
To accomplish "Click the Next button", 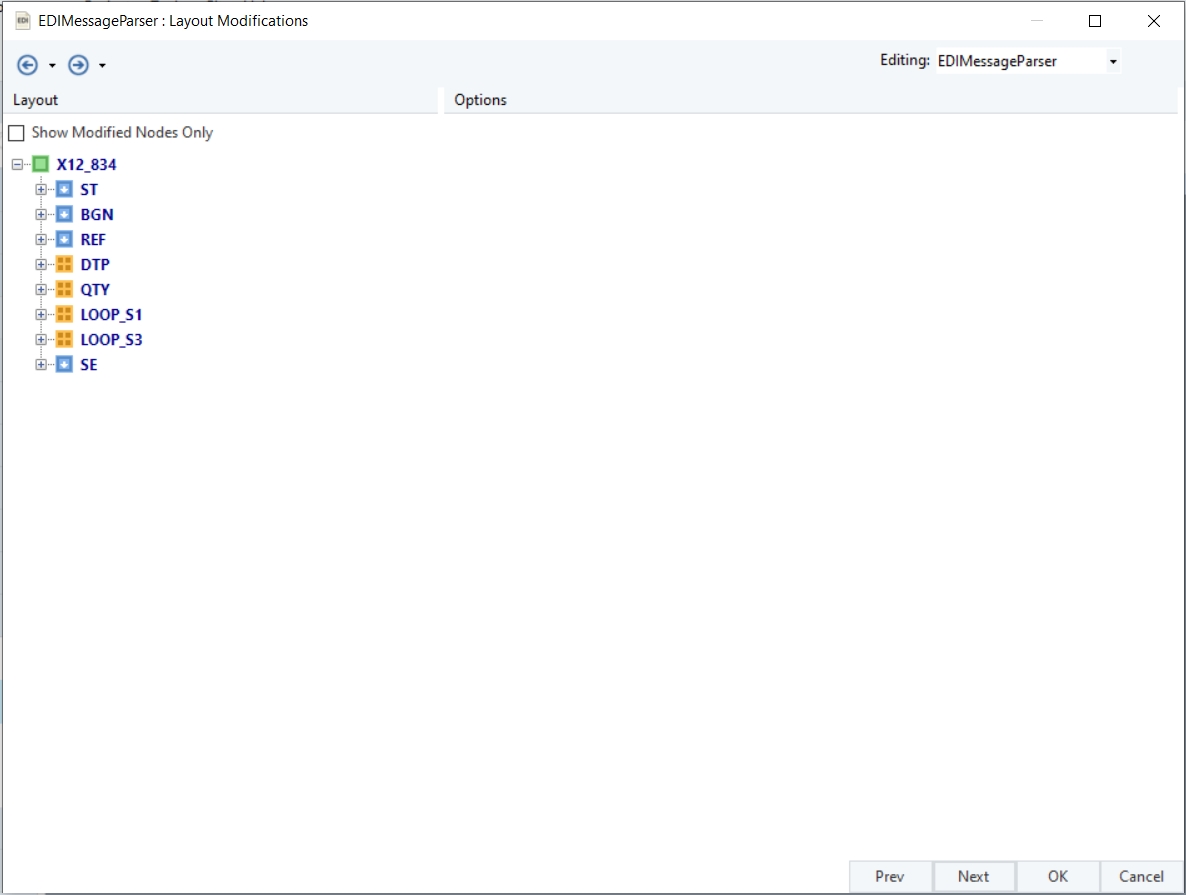I will coord(973,876).
